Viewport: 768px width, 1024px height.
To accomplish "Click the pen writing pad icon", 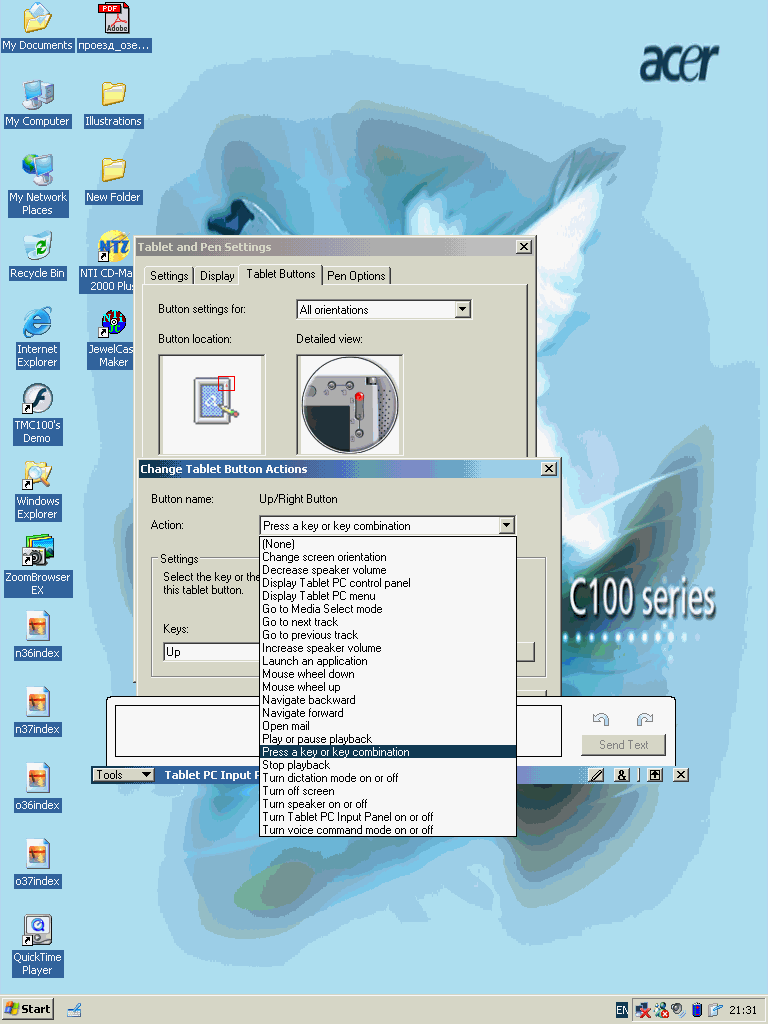I will (596, 775).
